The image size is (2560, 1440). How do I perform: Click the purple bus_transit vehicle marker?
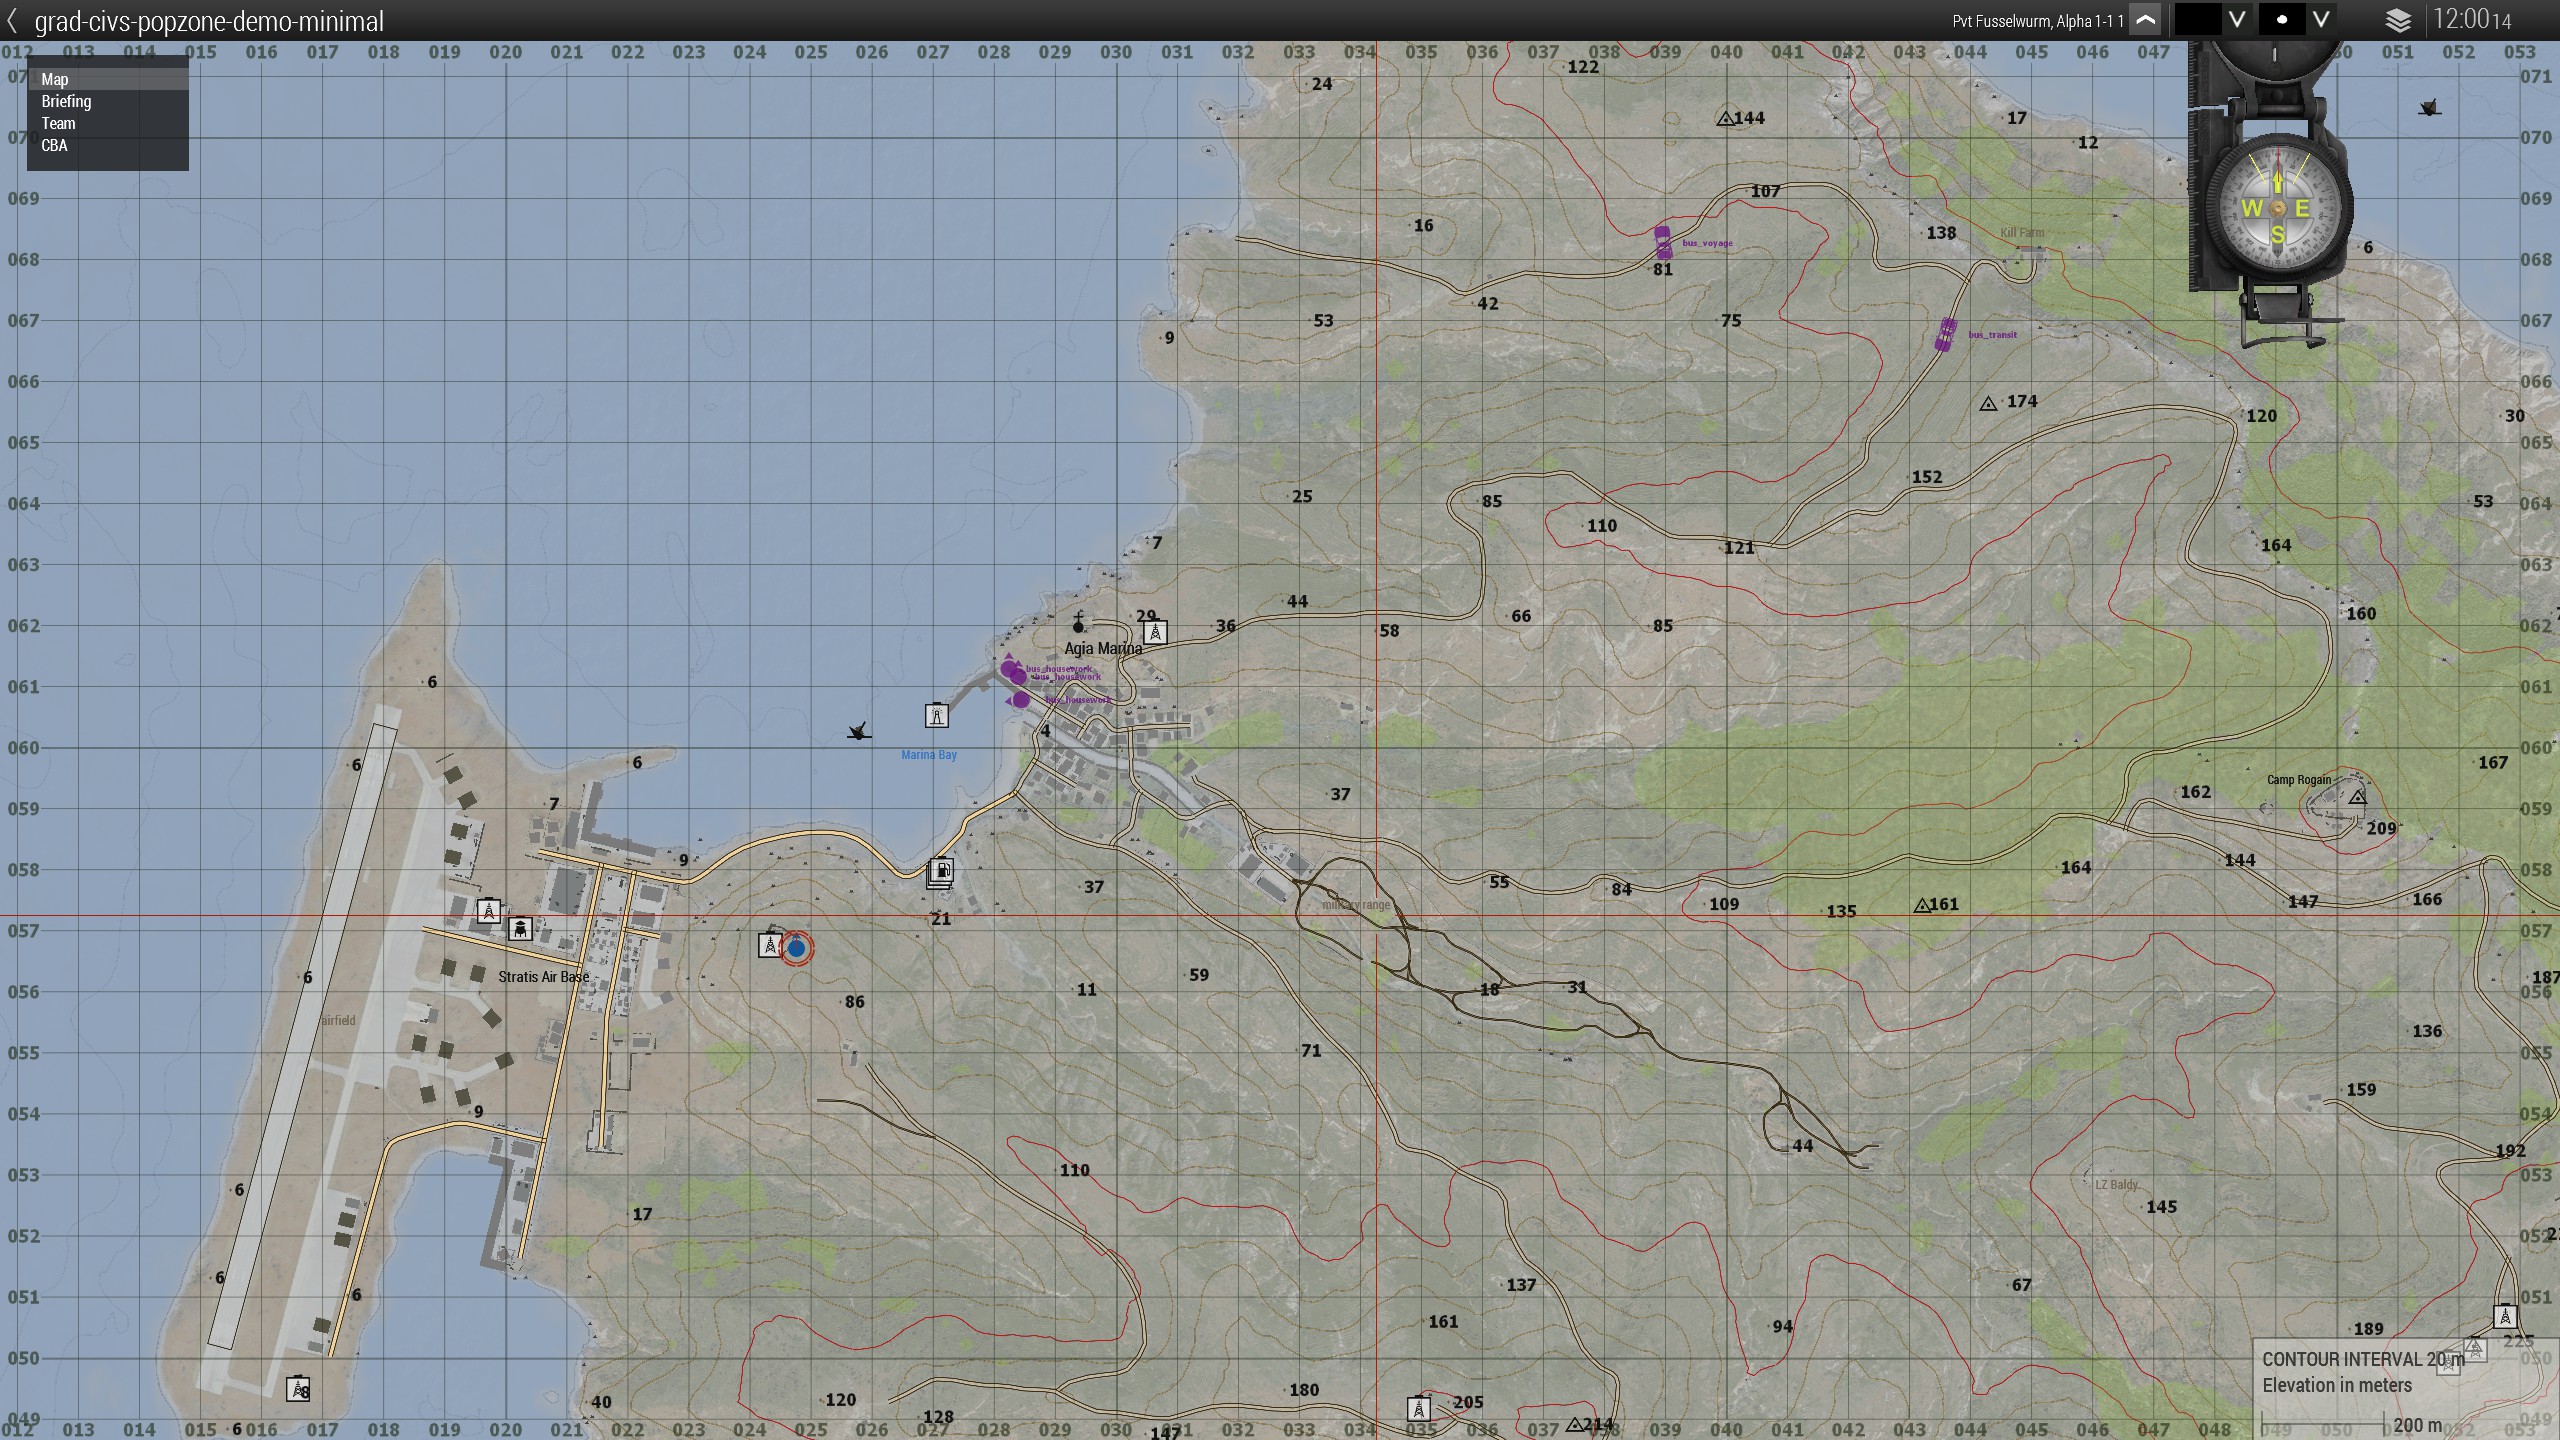(x=1945, y=334)
